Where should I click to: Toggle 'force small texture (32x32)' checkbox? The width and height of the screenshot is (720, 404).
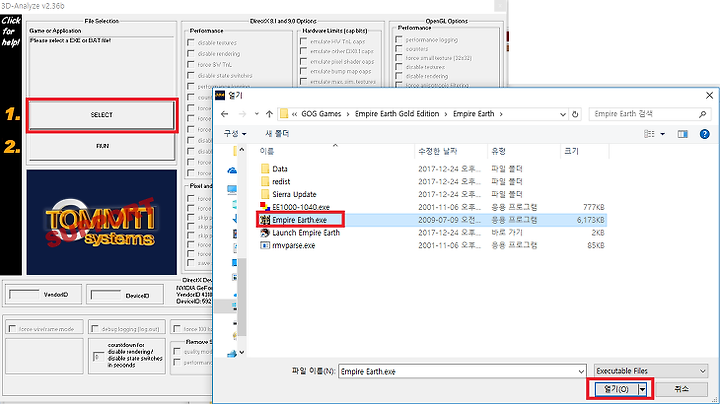click(399, 58)
